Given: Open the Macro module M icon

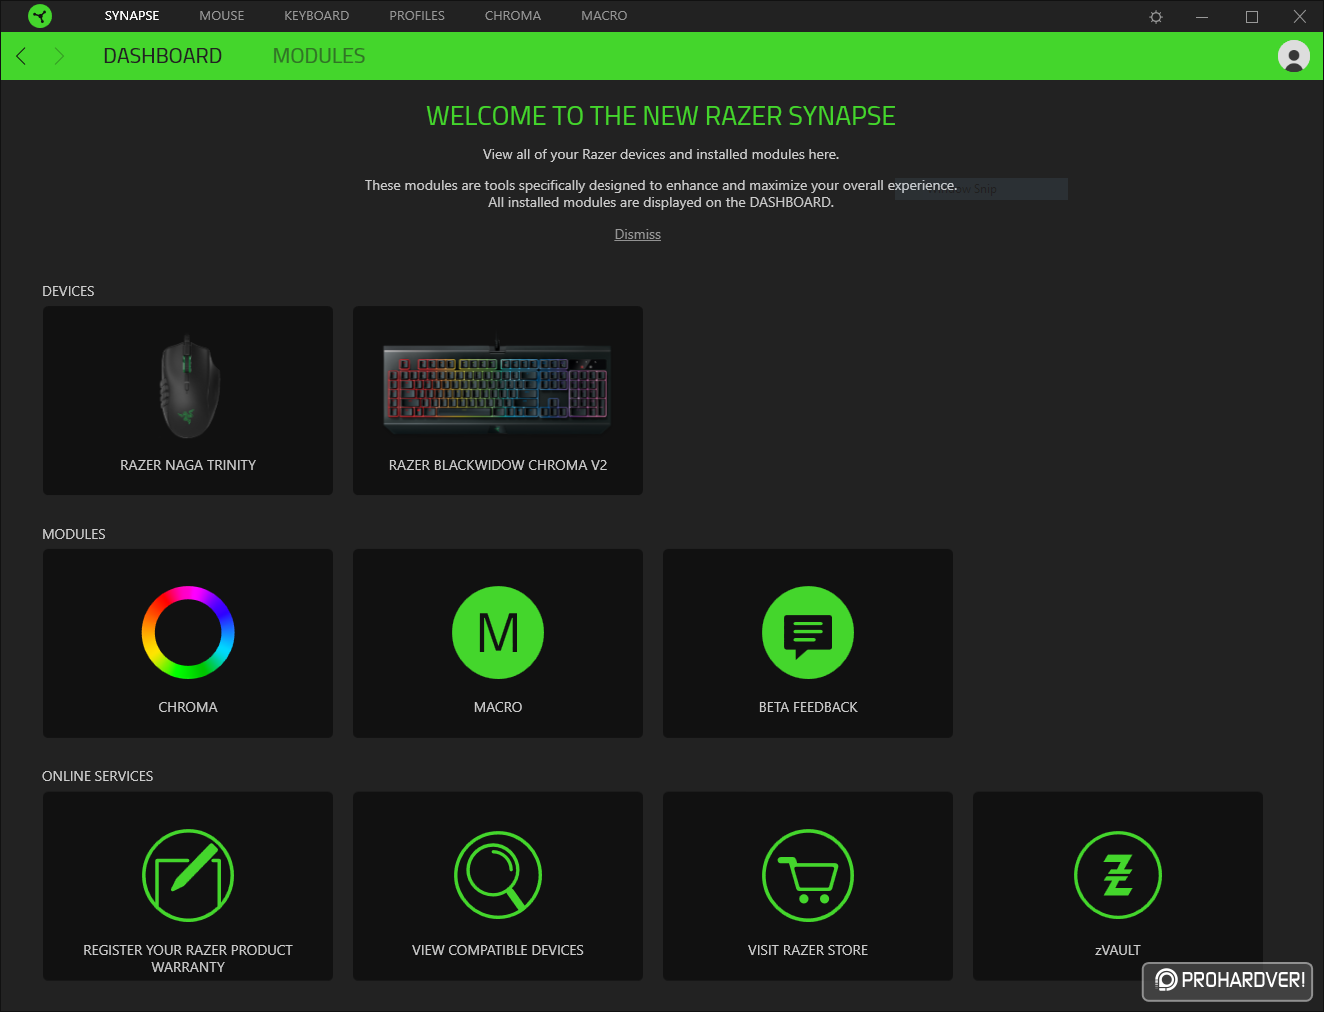Looking at the screenshot, I should coord(498,633).
